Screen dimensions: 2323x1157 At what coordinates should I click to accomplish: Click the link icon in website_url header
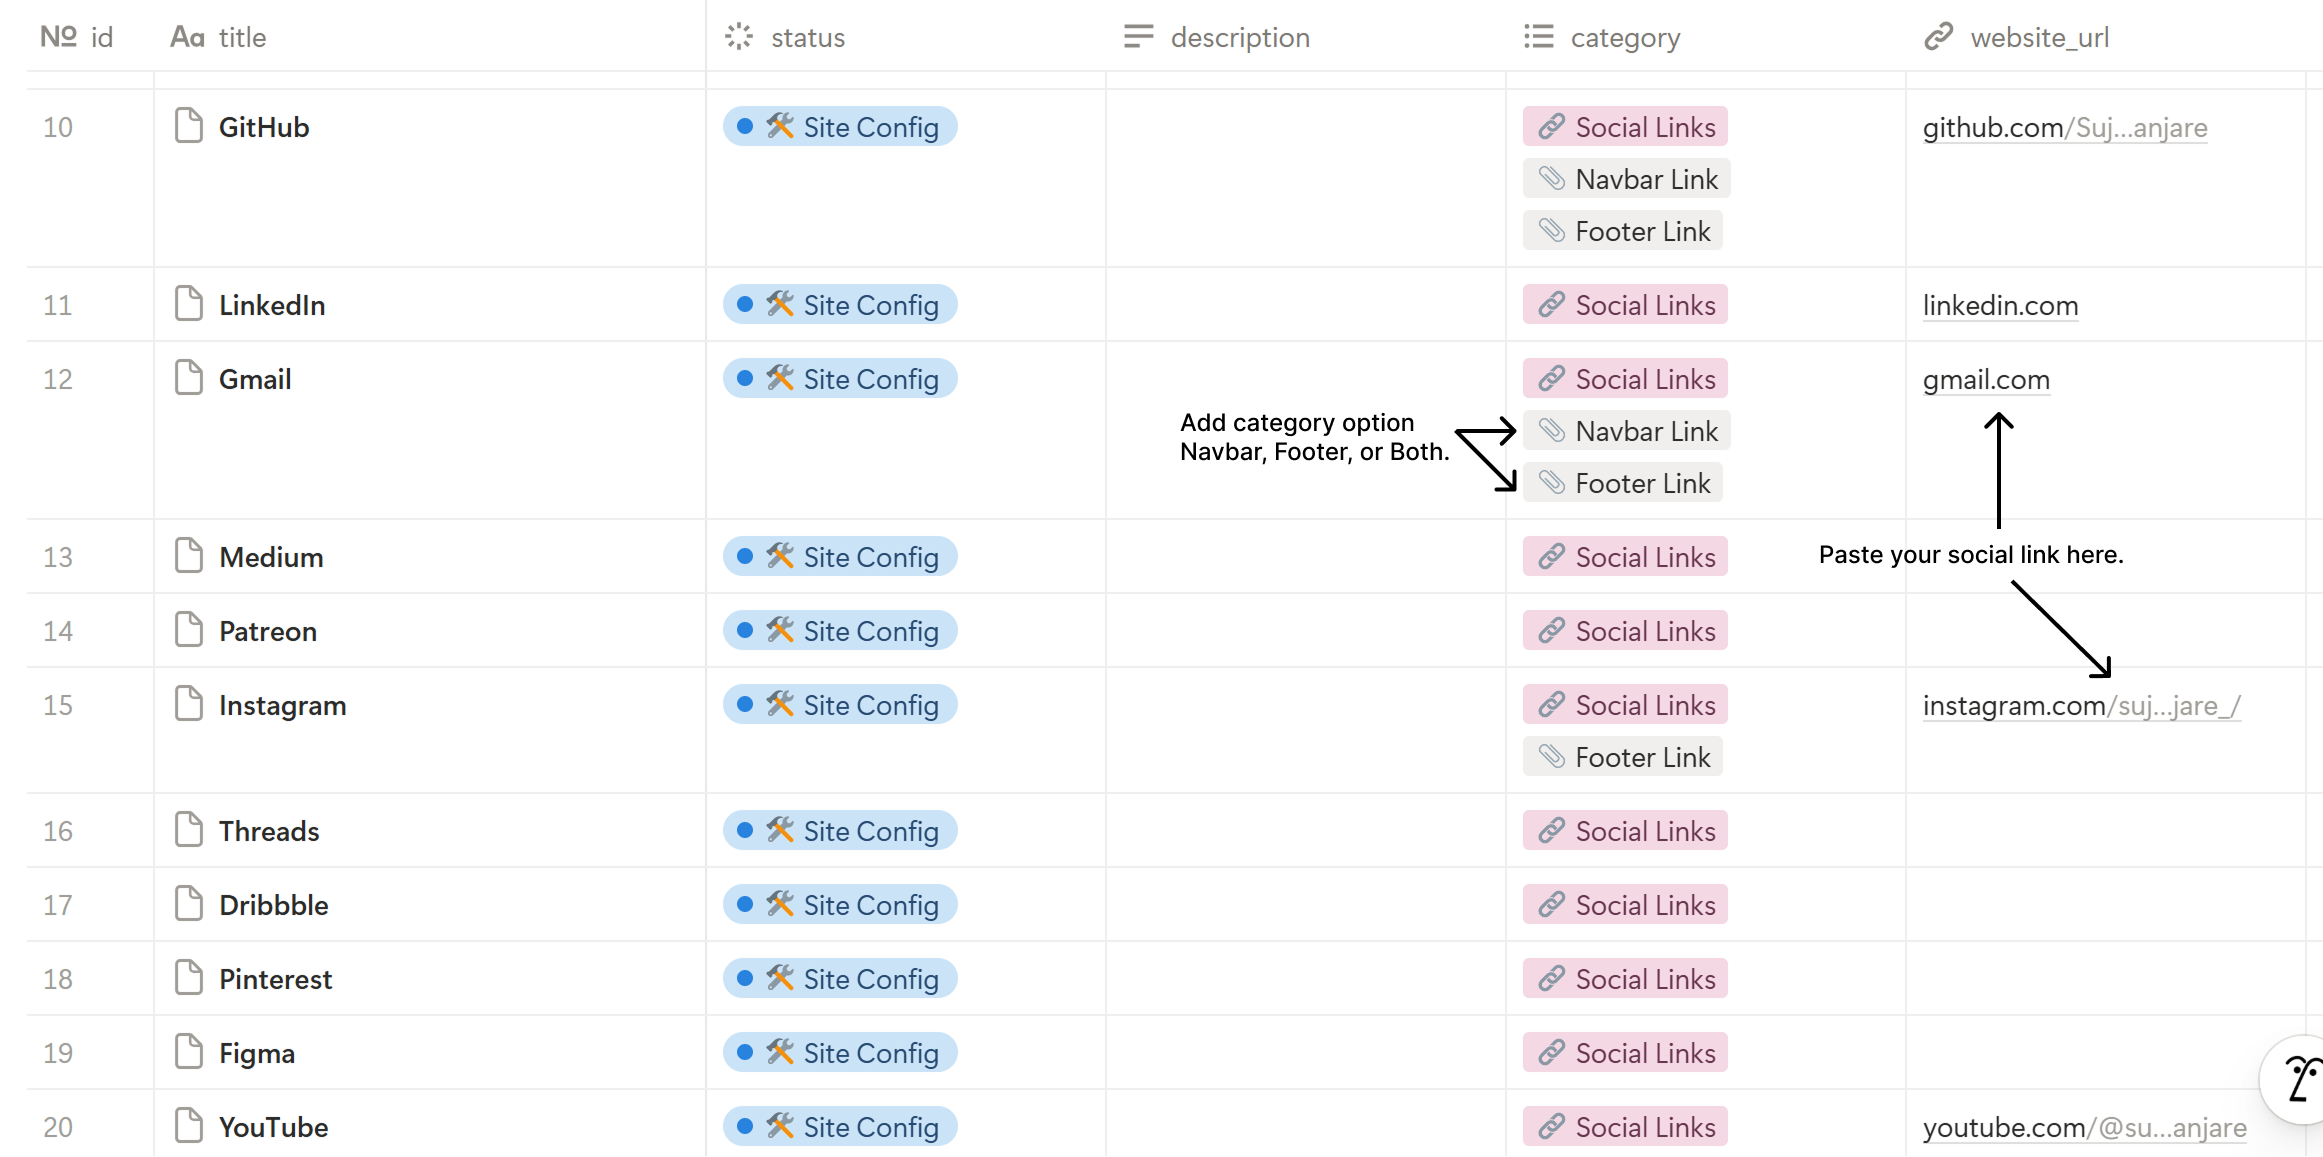1938,37
